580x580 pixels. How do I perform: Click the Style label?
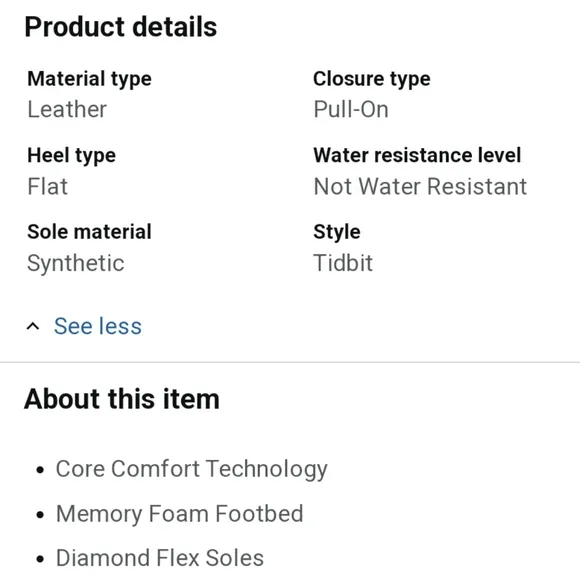pos(337,233)
